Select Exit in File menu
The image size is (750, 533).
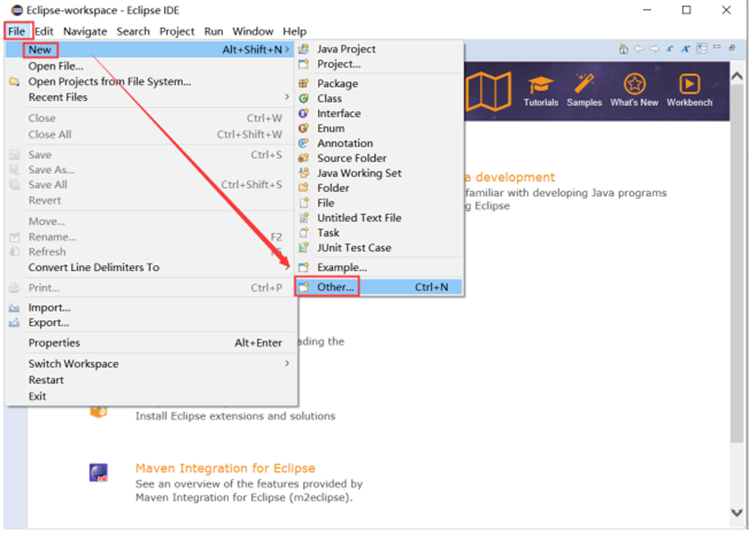(151, 396)
